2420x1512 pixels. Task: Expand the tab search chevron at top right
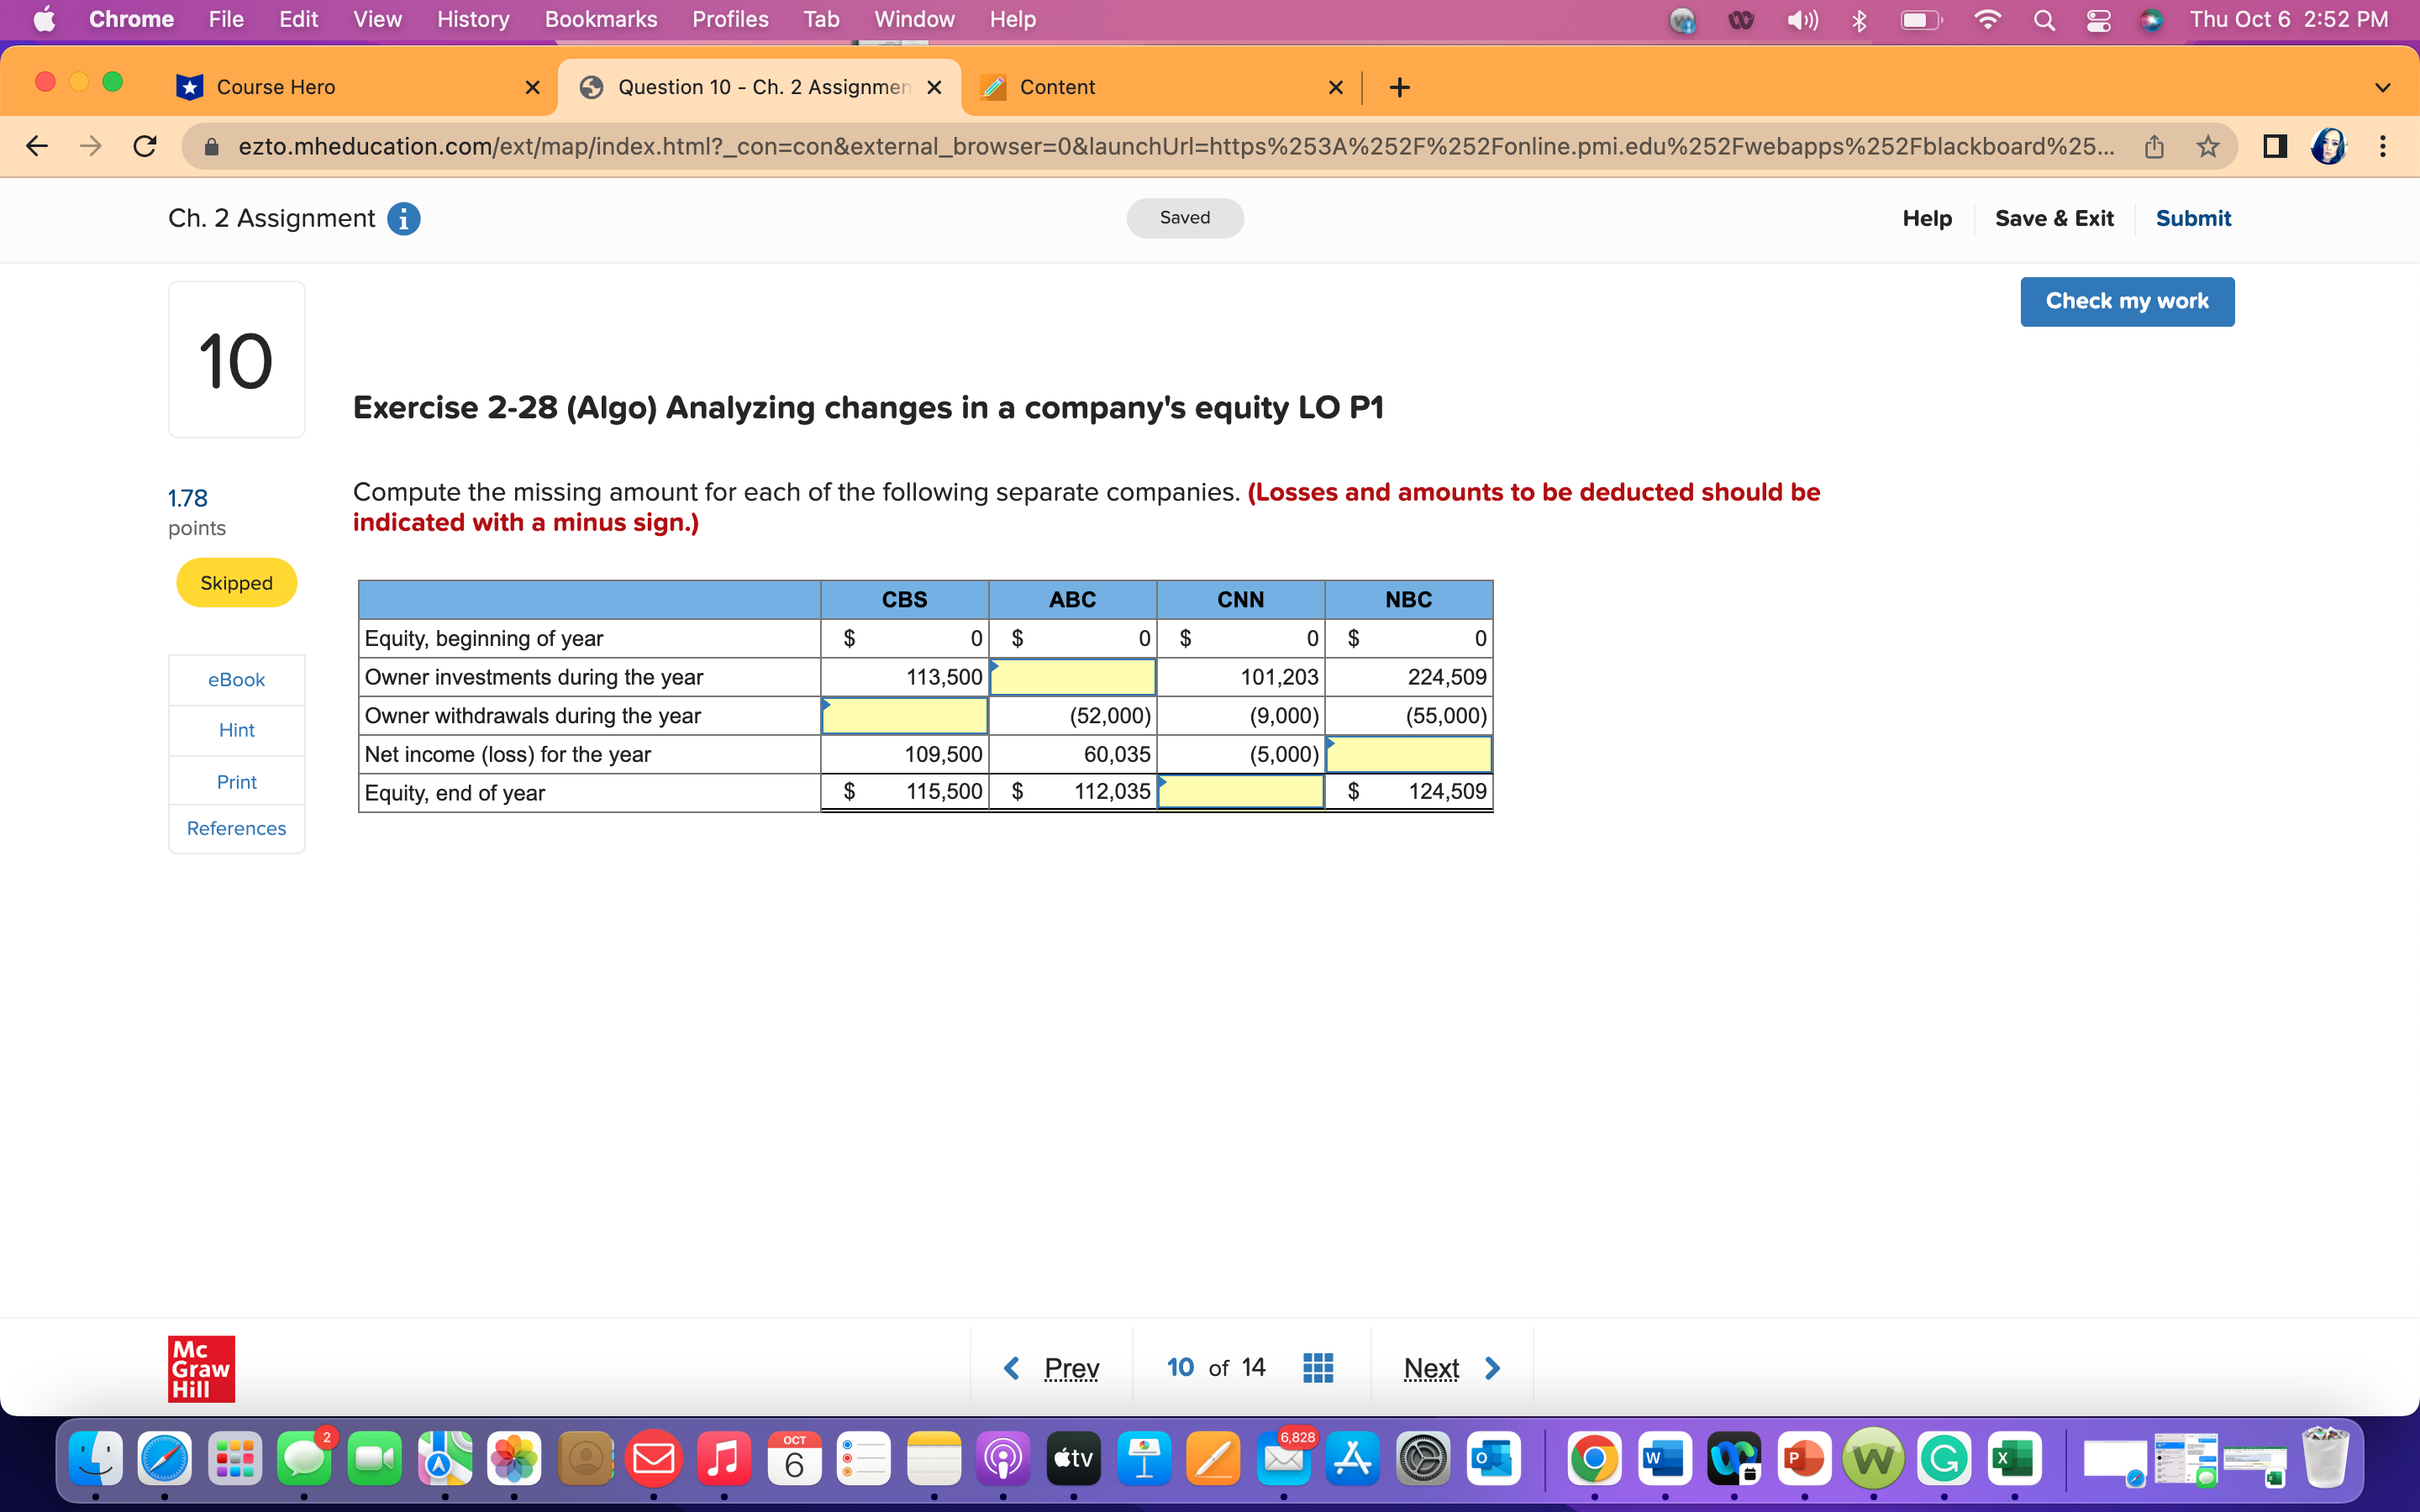point(2383,87)
